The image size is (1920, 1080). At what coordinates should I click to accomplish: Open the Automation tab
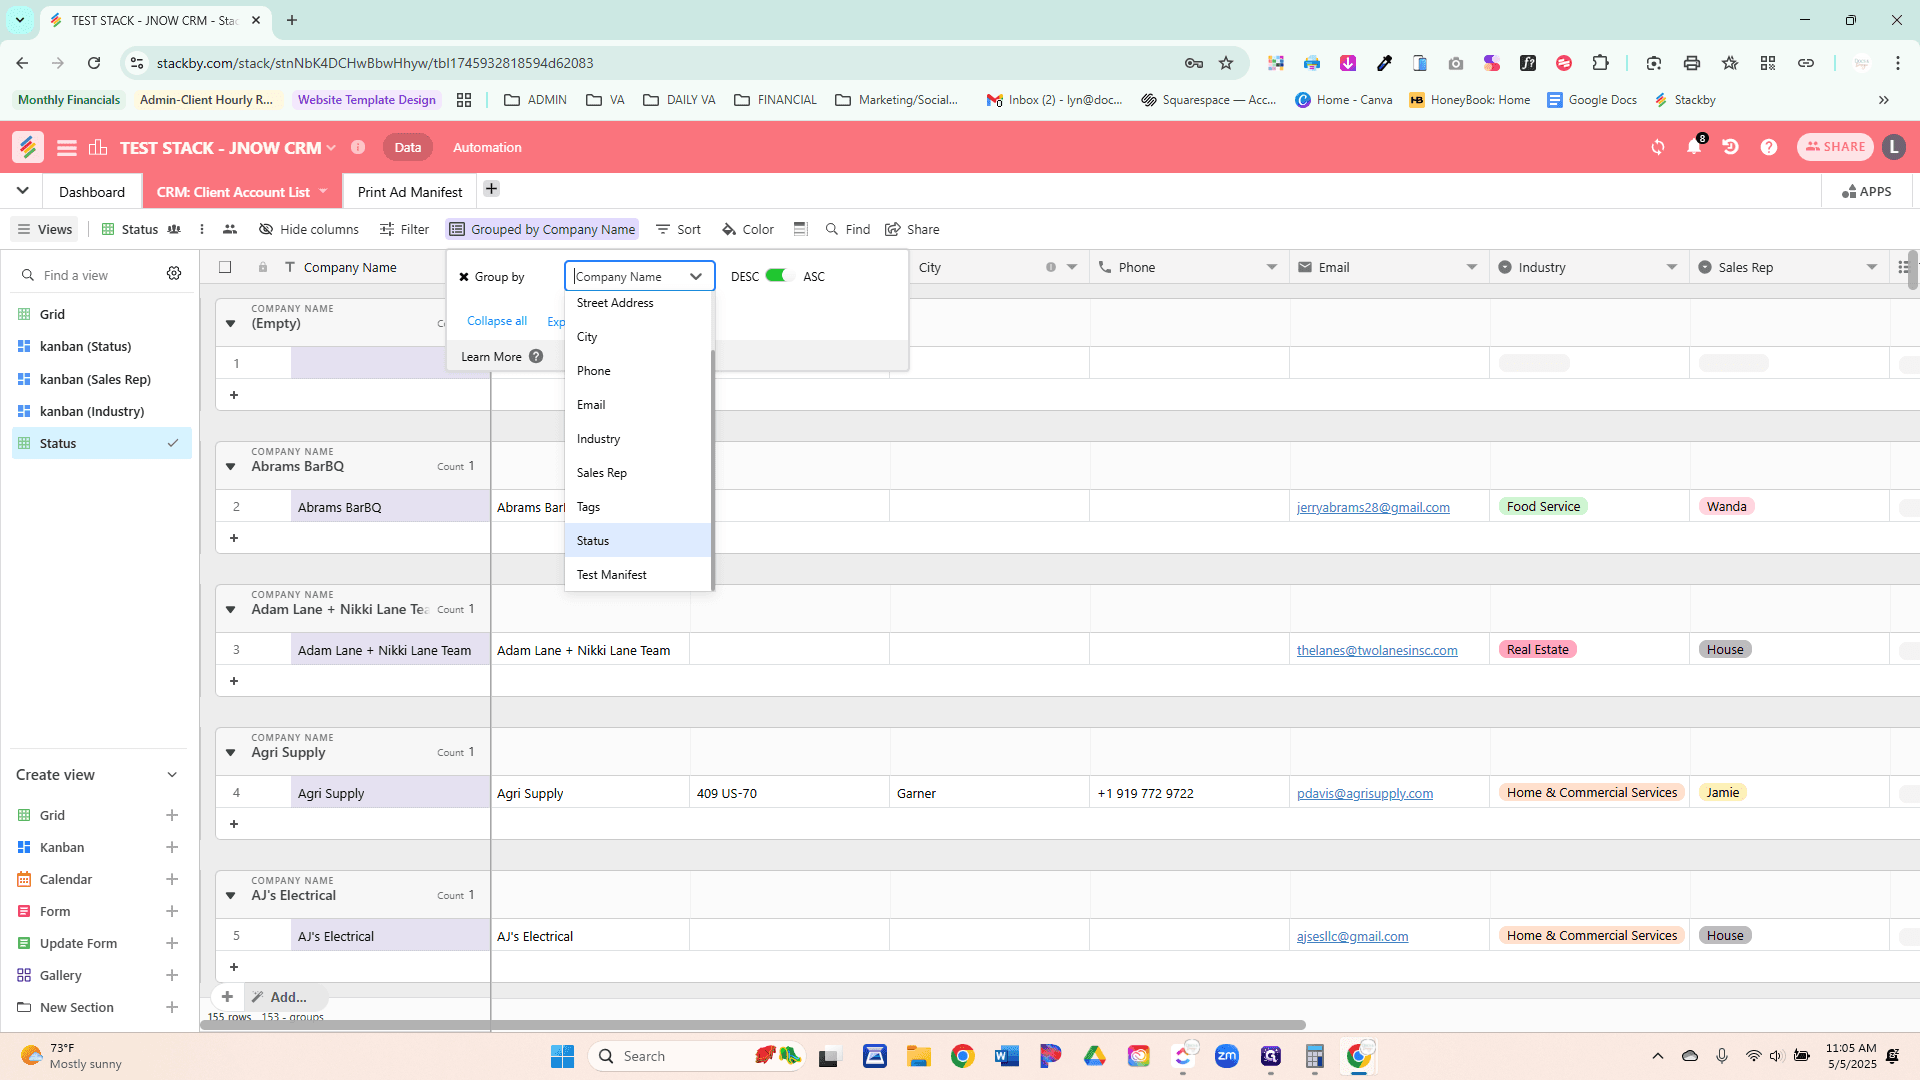[487, 147]
